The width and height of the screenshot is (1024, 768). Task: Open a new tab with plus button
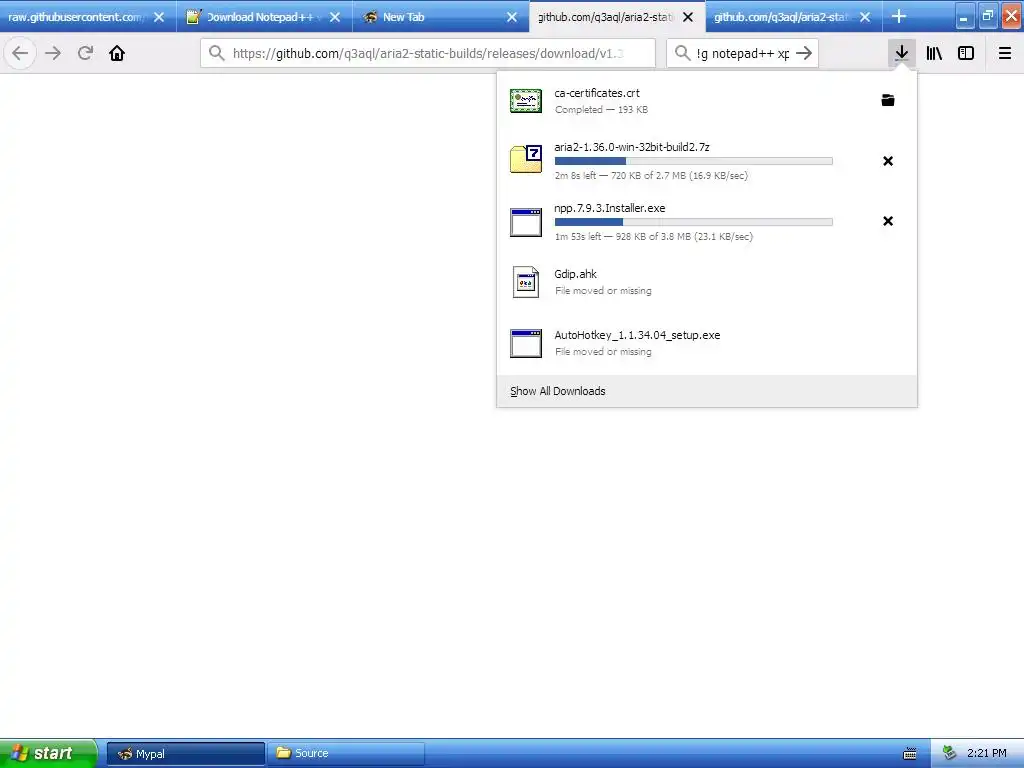pos(899,16)
